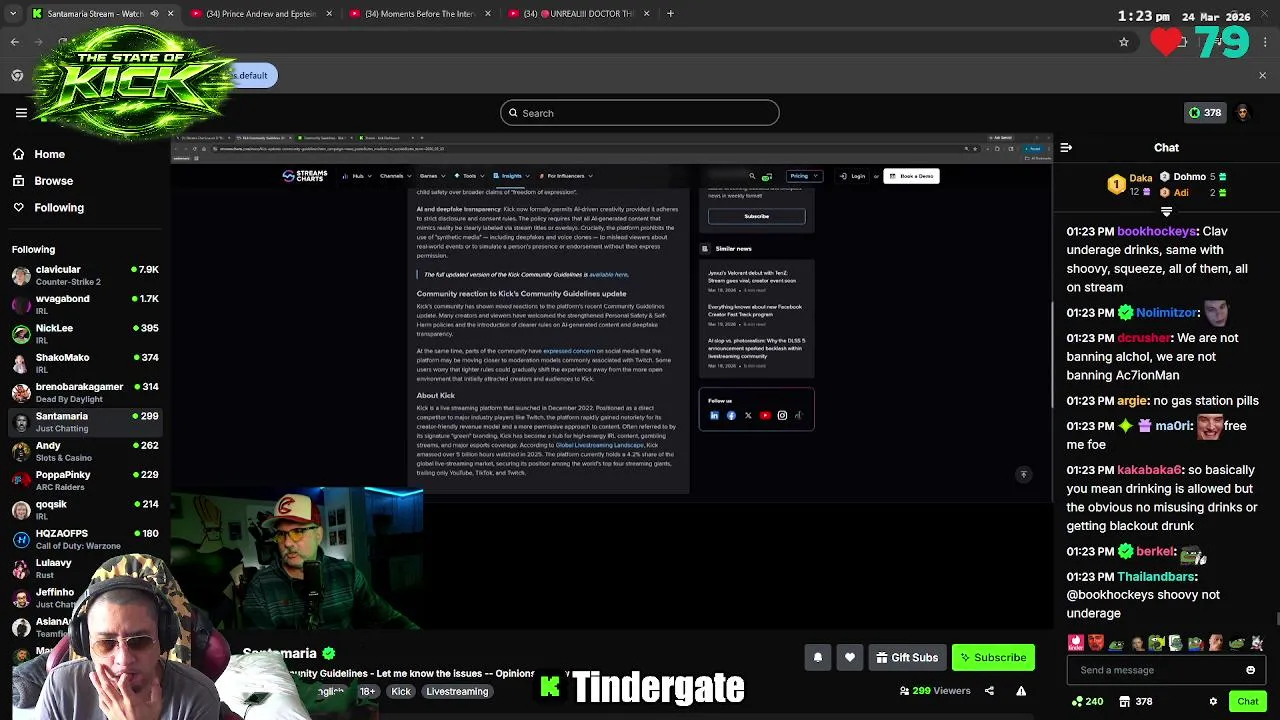
Task: Click the user profile avatar top right
Action: click(x=1242, y=113)
